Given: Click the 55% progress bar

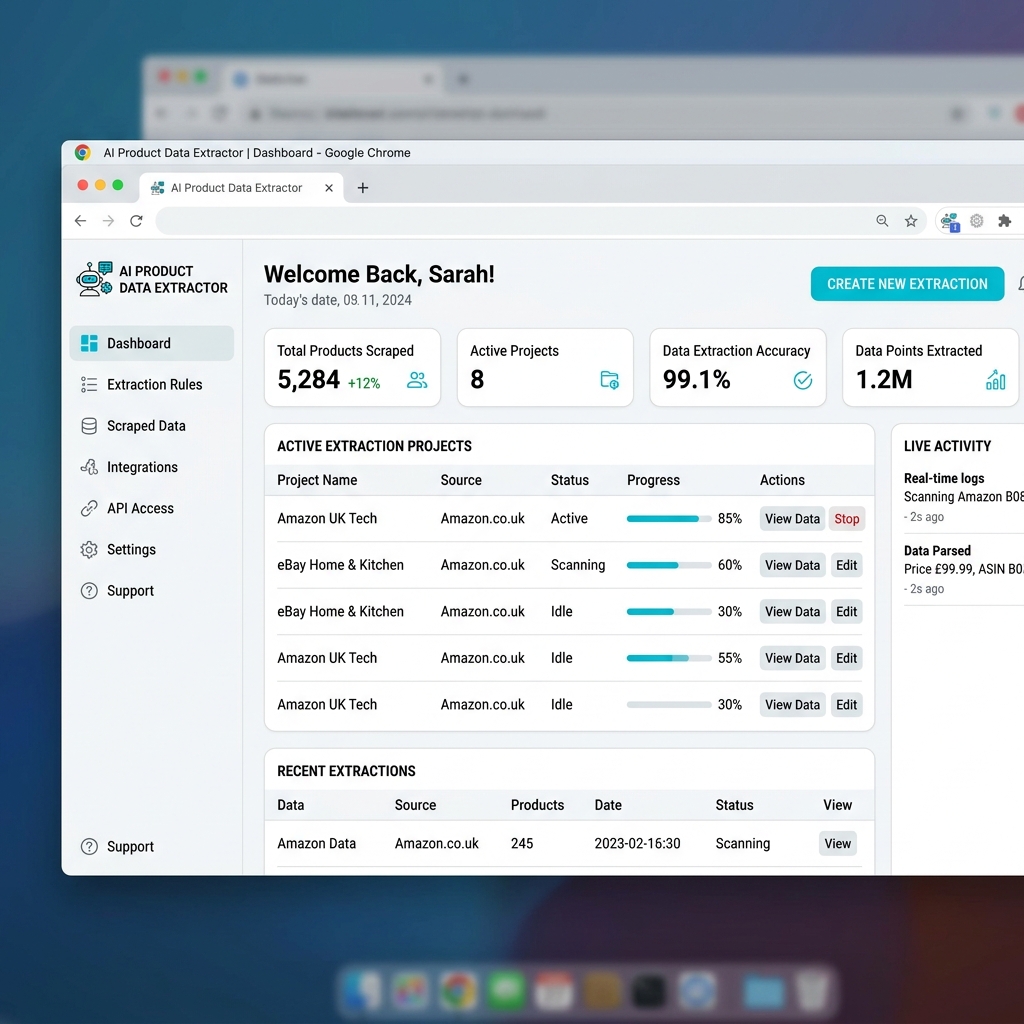Looking at the screenshot, I should 669,658.
